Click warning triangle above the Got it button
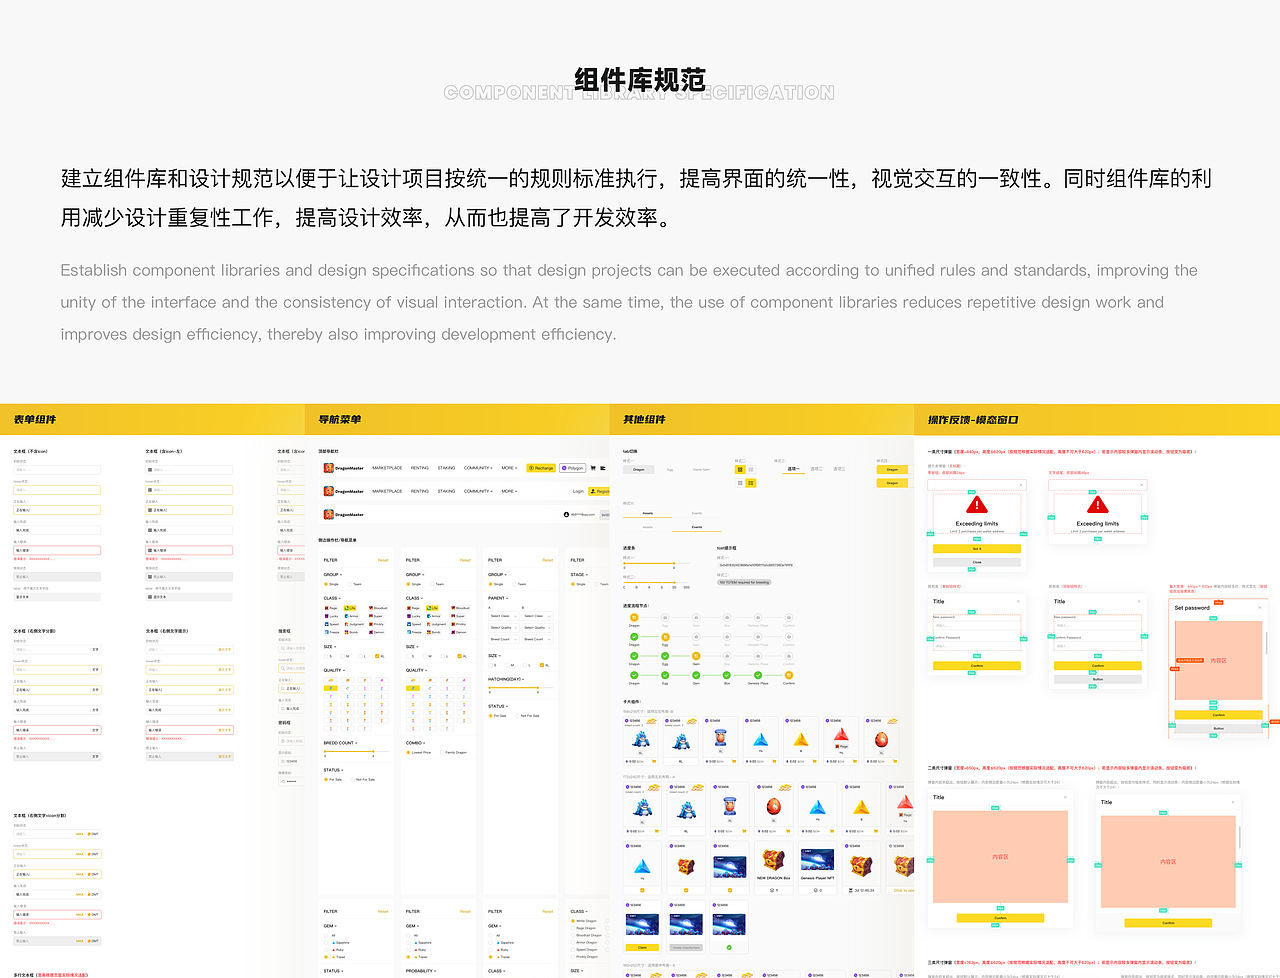The height and width of the screenshot is (978, 1280). point(977,505)
